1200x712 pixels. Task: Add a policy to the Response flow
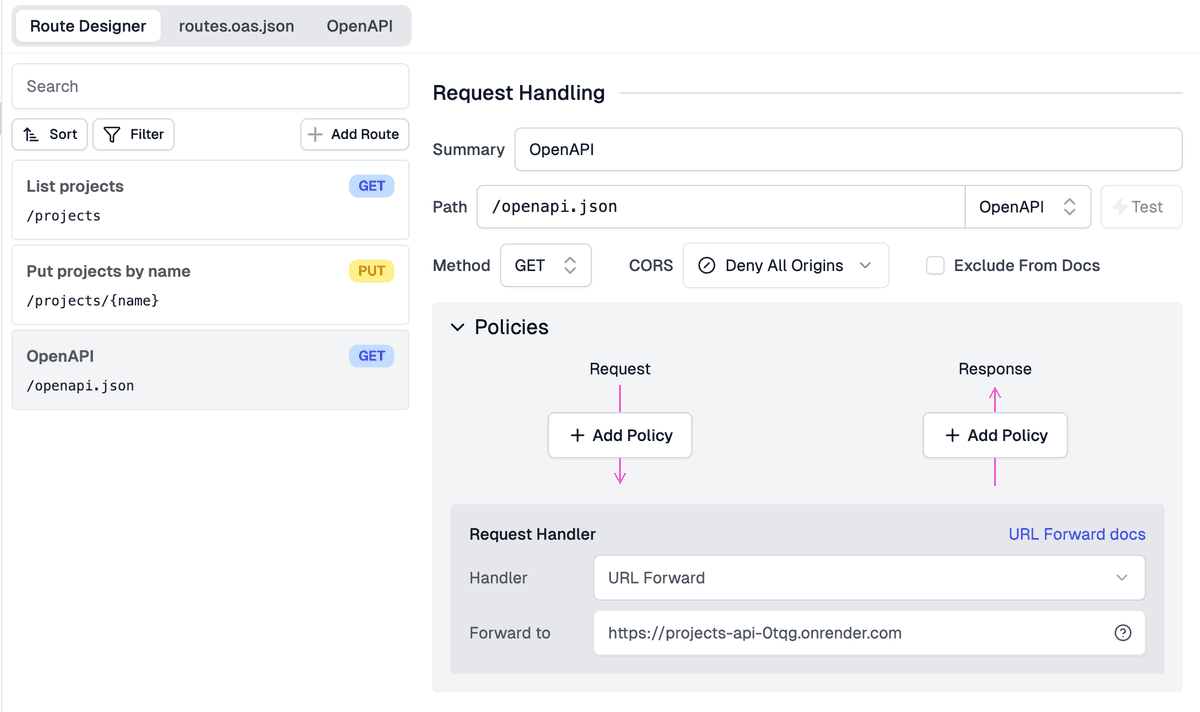(x=995, y=435)
